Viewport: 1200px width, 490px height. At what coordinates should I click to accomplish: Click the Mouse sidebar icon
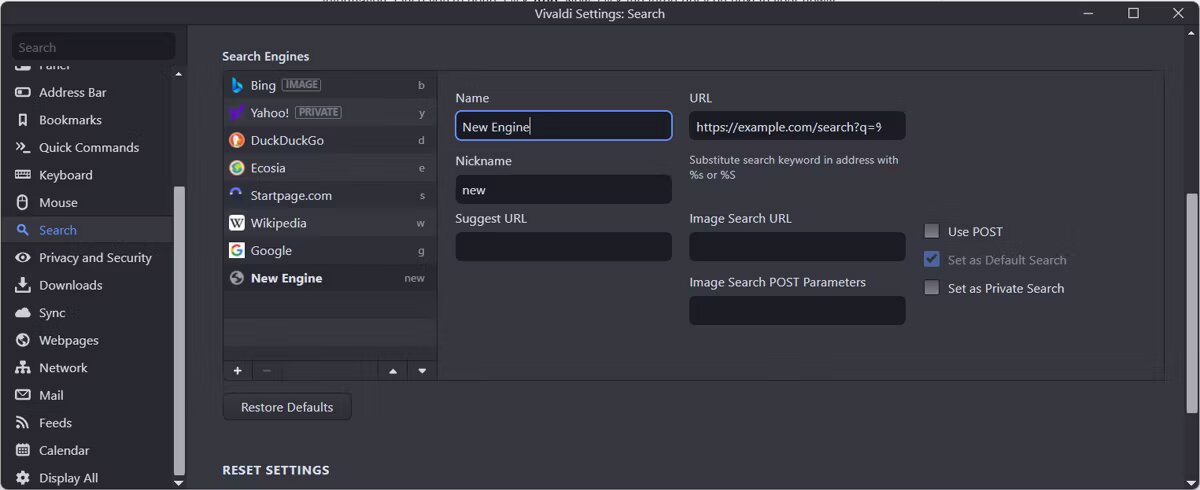23,202
